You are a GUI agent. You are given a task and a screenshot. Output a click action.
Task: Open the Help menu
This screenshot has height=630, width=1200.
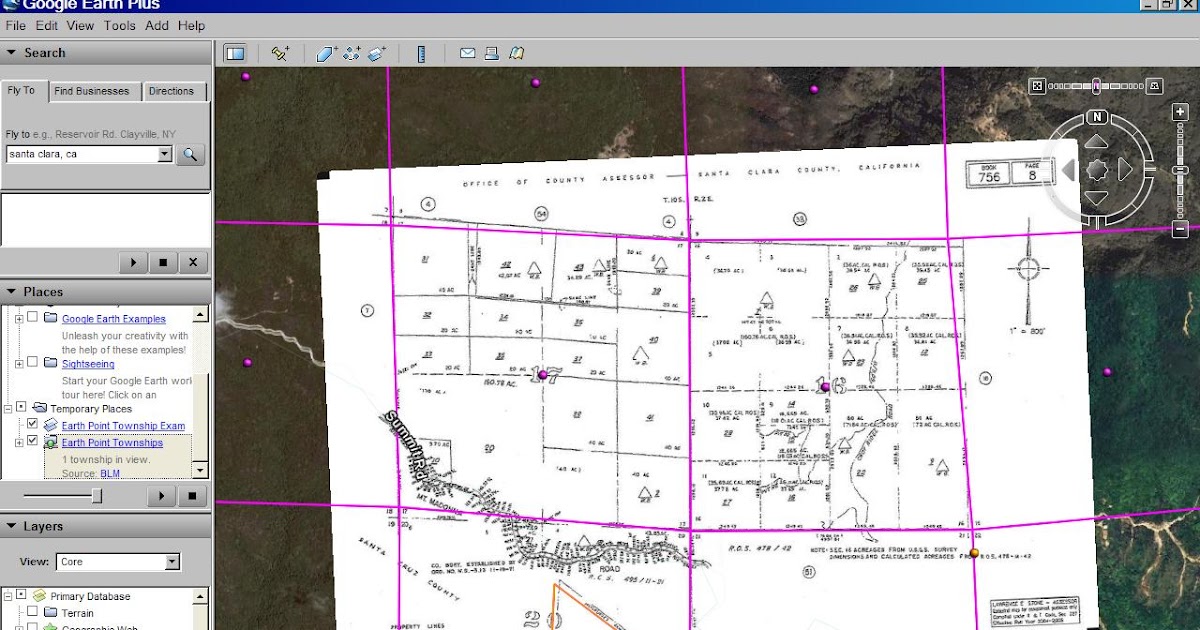coord(191,25)
